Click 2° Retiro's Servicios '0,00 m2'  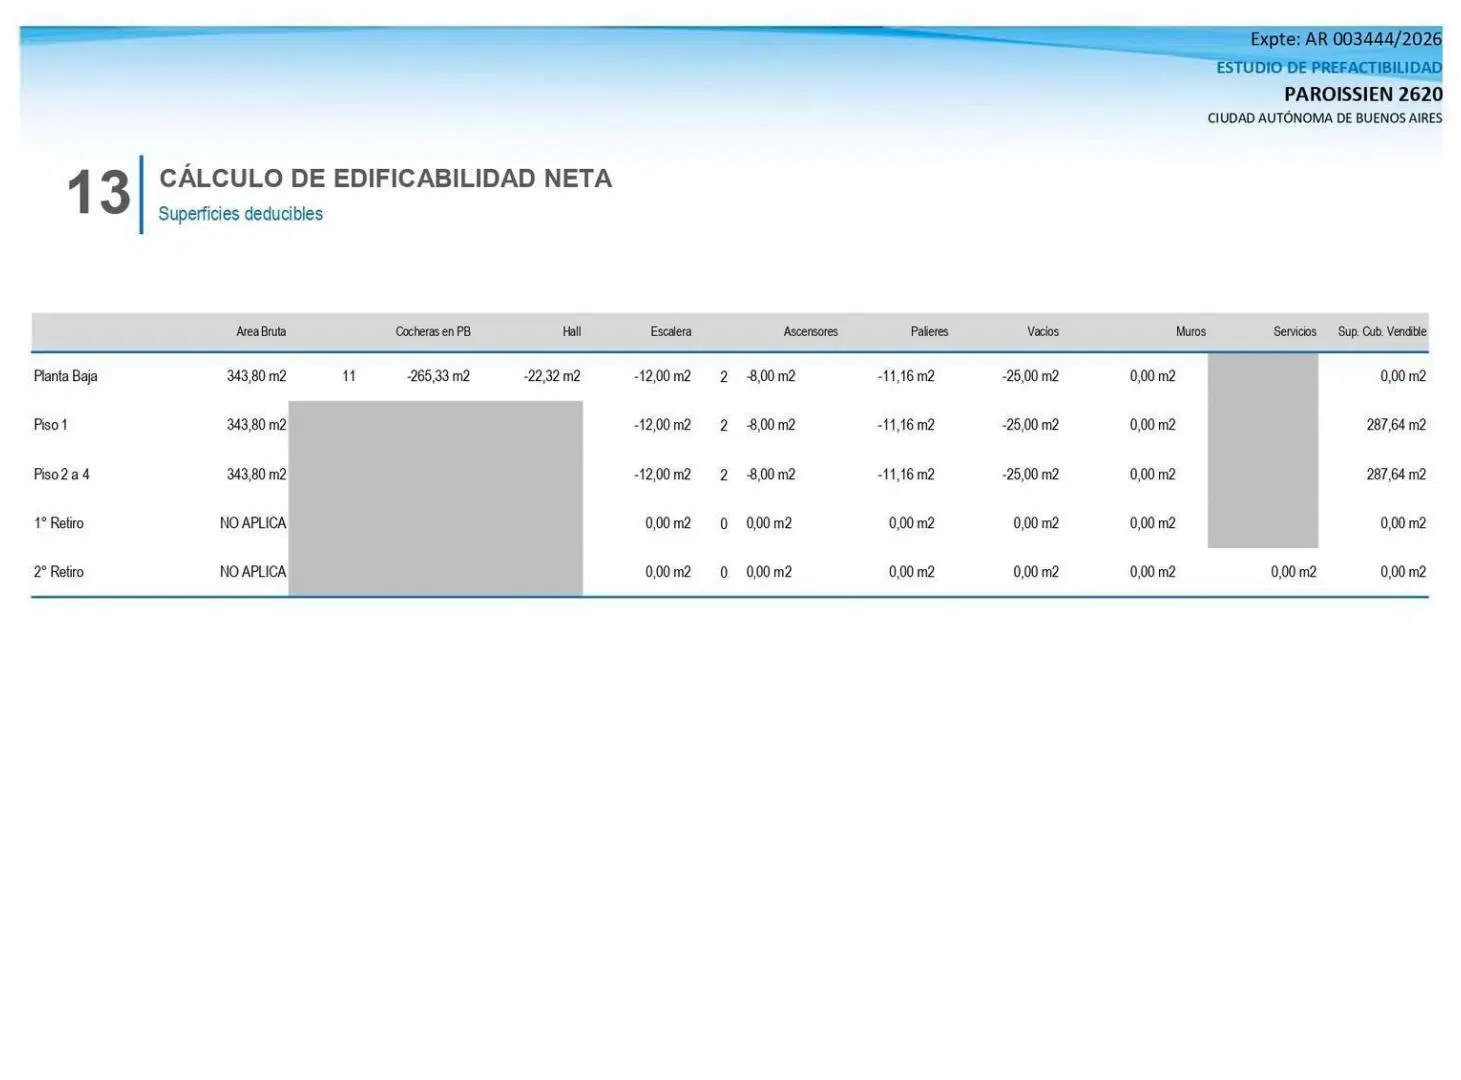1294,573
